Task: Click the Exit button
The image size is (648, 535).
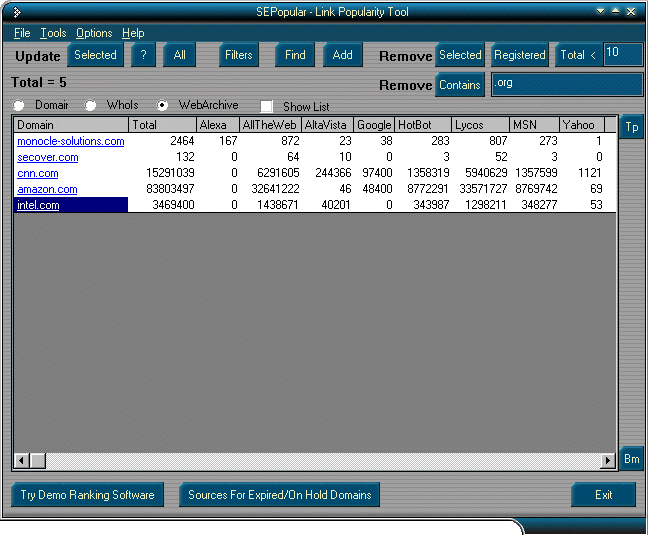Action: pos(603,495)
